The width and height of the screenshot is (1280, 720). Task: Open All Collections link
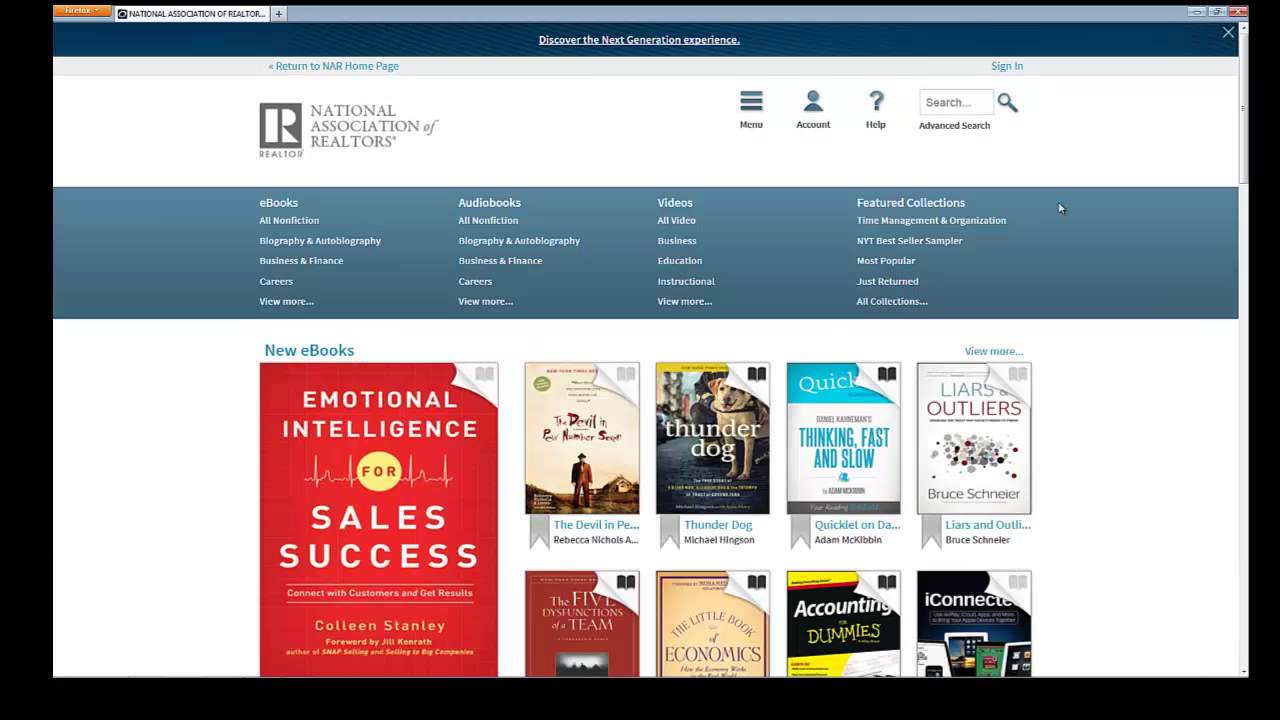point(892,301)
